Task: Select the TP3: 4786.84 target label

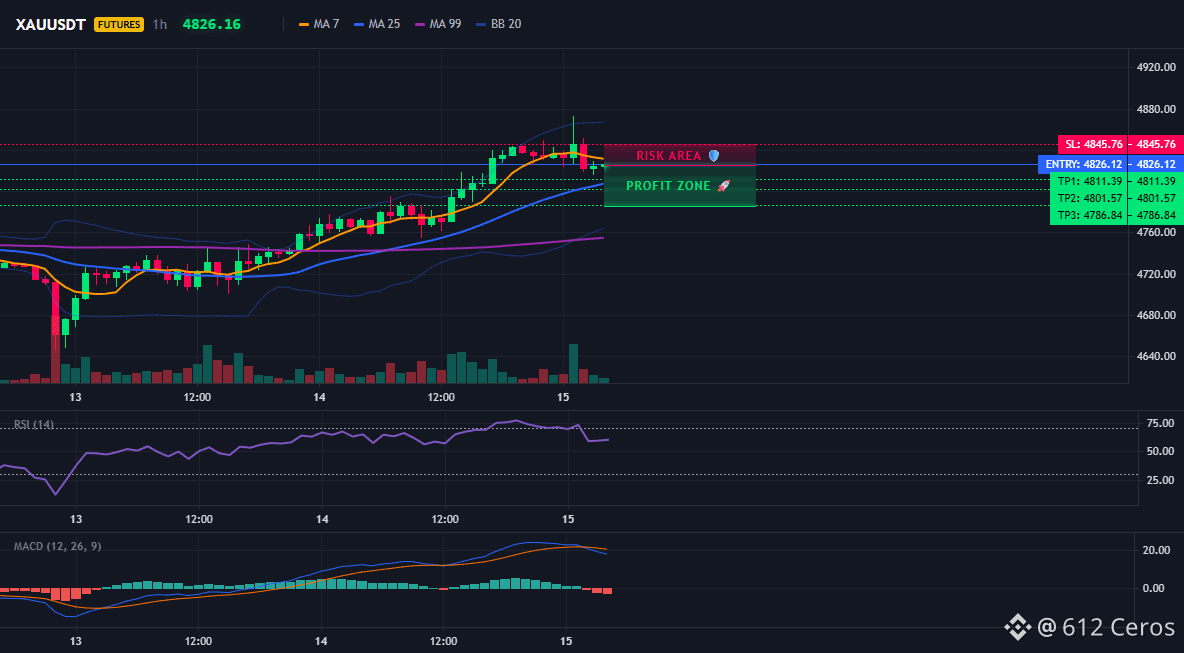Action: click(x=1088, y=216)
